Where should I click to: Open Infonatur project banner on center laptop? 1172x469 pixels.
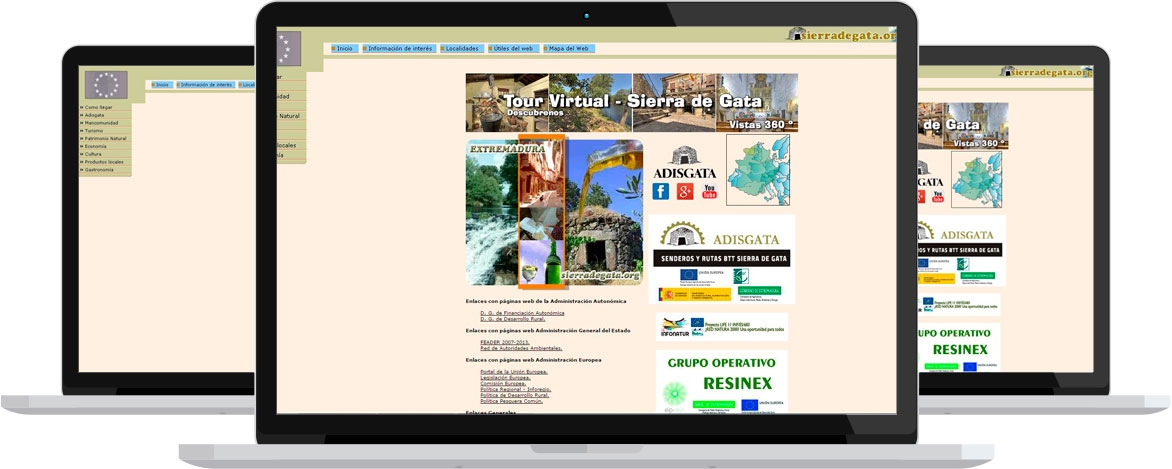point(721,327)
